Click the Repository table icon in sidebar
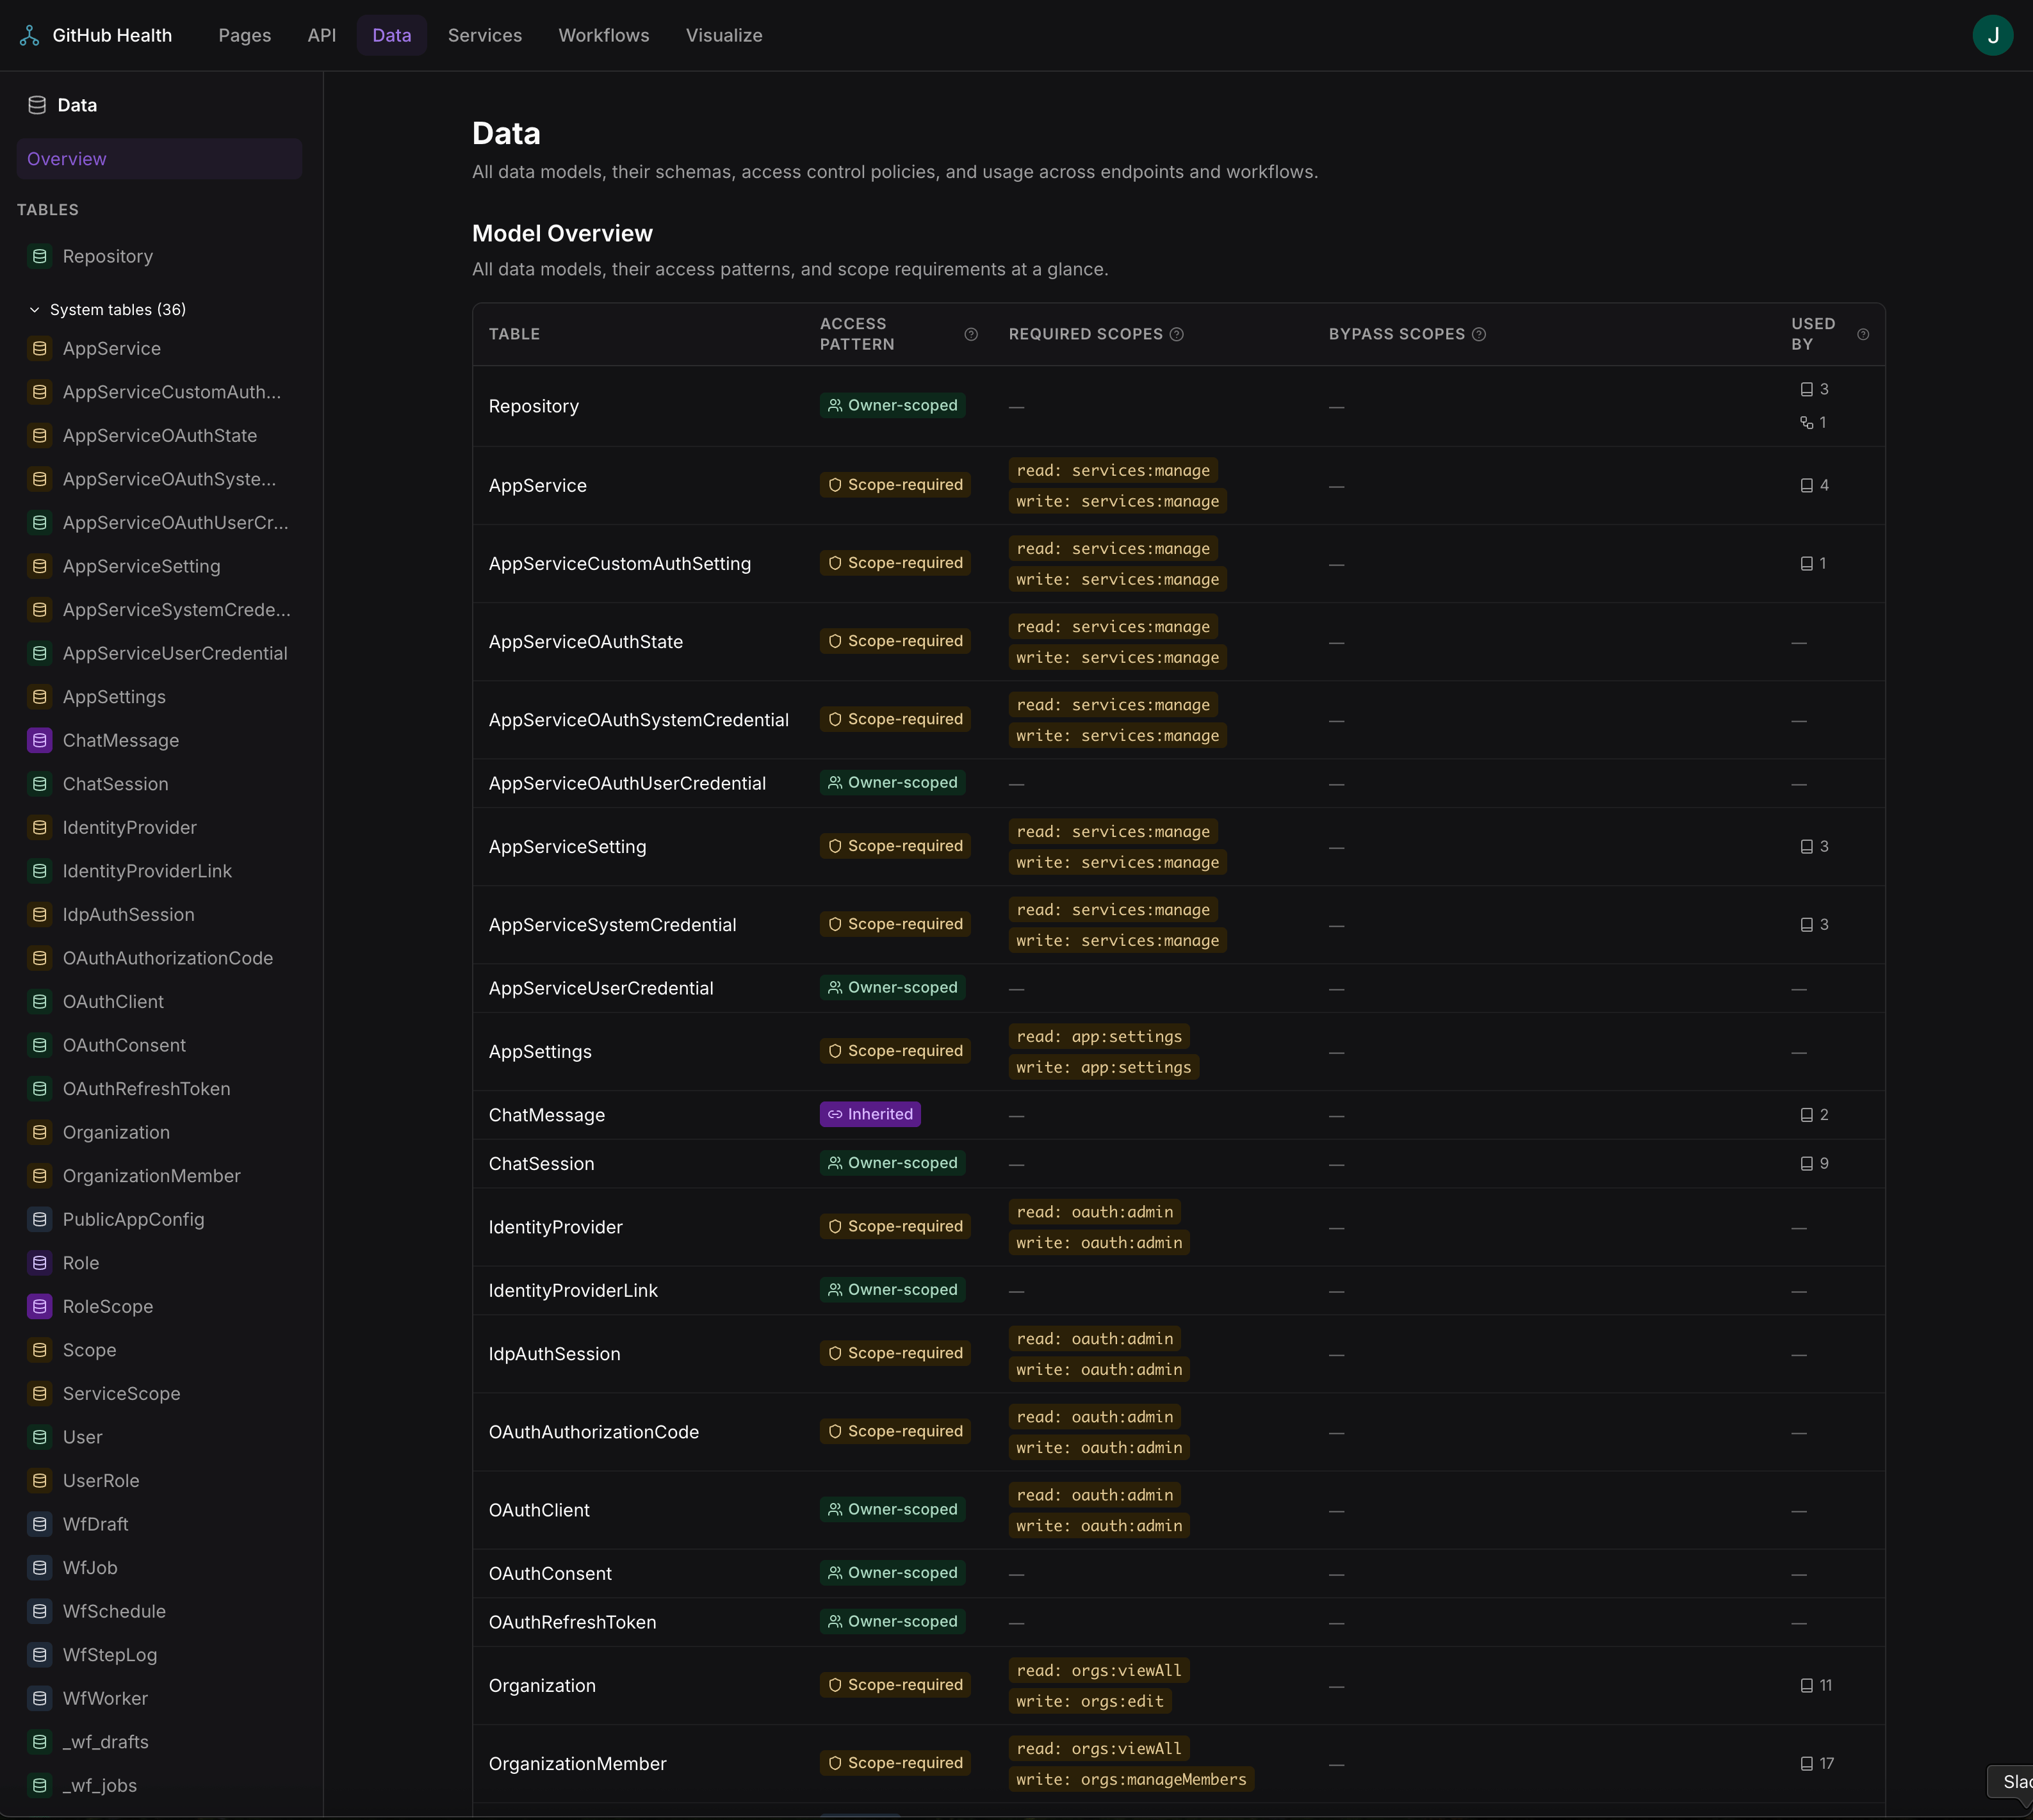The image size is (2033, 1820). click(40, 256)
